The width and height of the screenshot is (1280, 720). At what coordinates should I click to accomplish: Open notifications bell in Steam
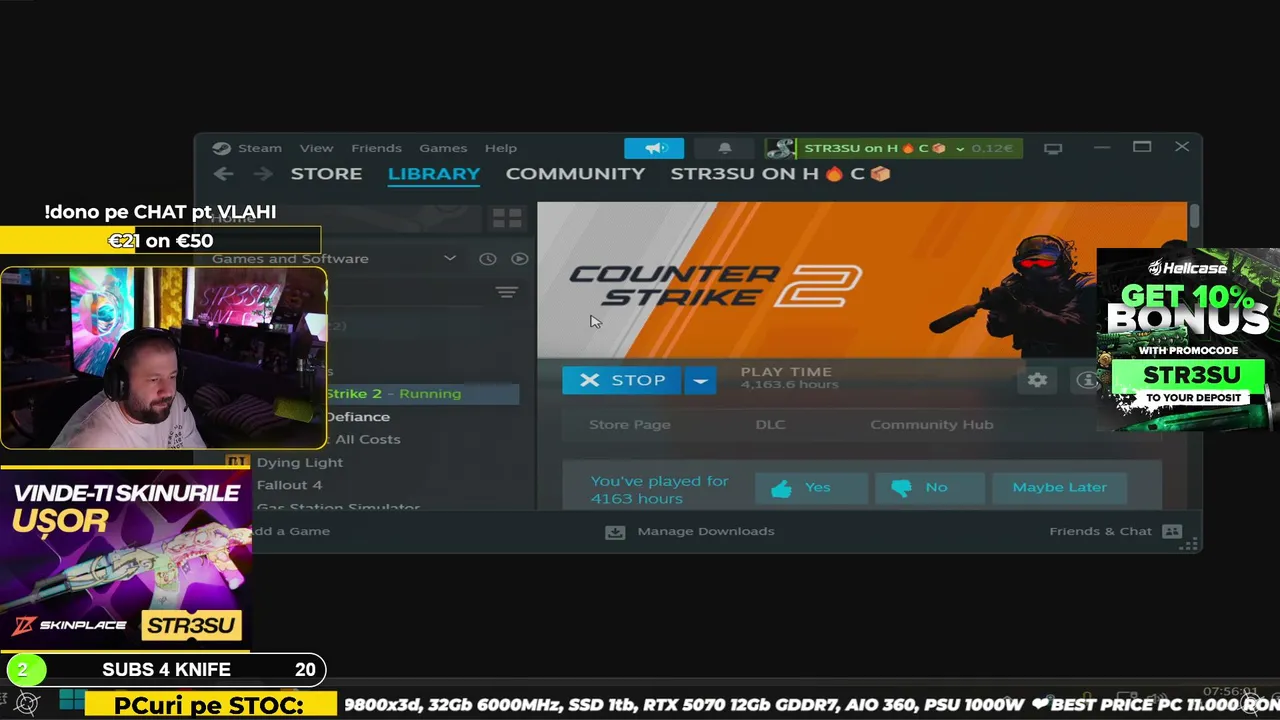click(x=725, y=148)
